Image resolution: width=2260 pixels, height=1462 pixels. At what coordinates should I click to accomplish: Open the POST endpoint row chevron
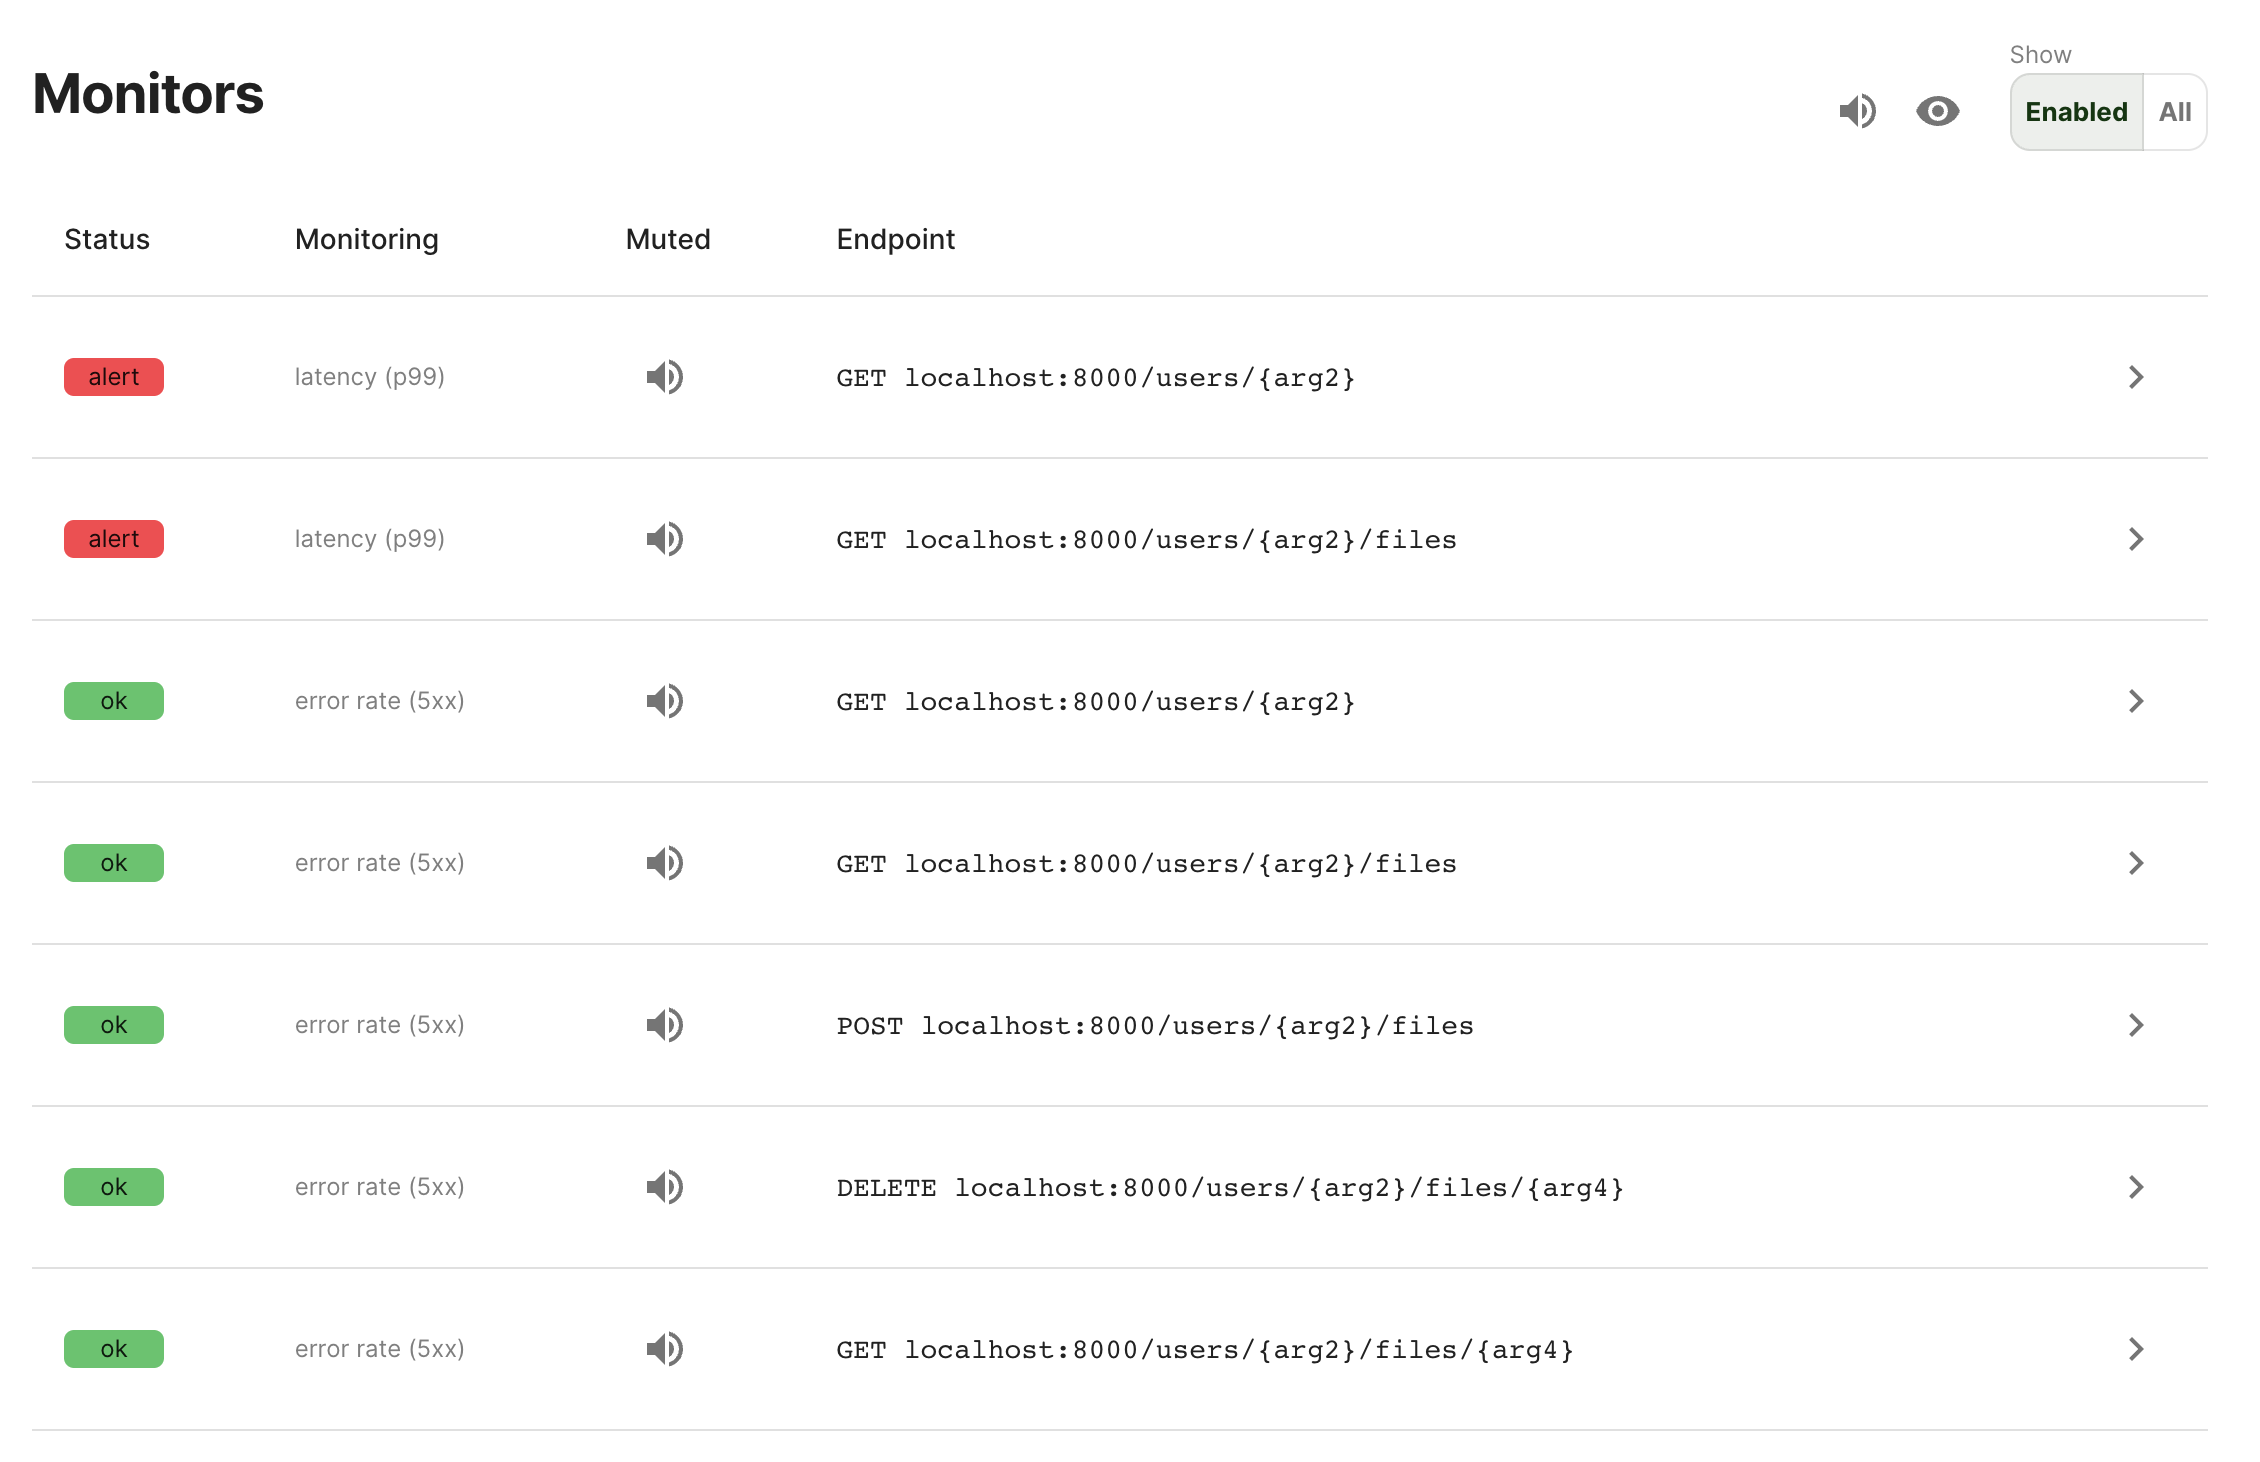[2136, 1025]
